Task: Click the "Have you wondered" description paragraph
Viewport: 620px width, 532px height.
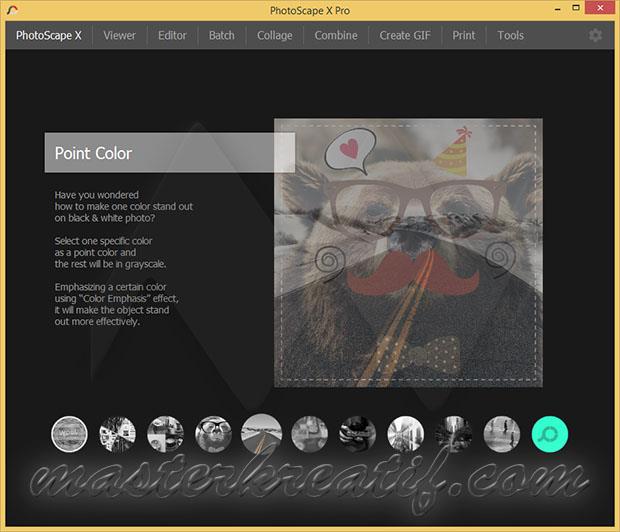Action: click(123, 206)
